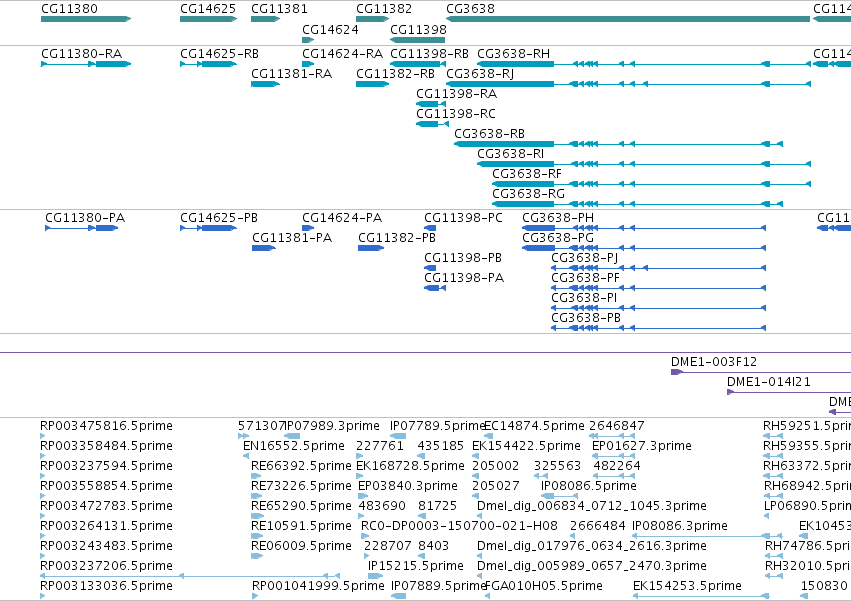Select the CG14624 gene label
This screenshot has width=851, height=601.
click(x=330, y=30)
